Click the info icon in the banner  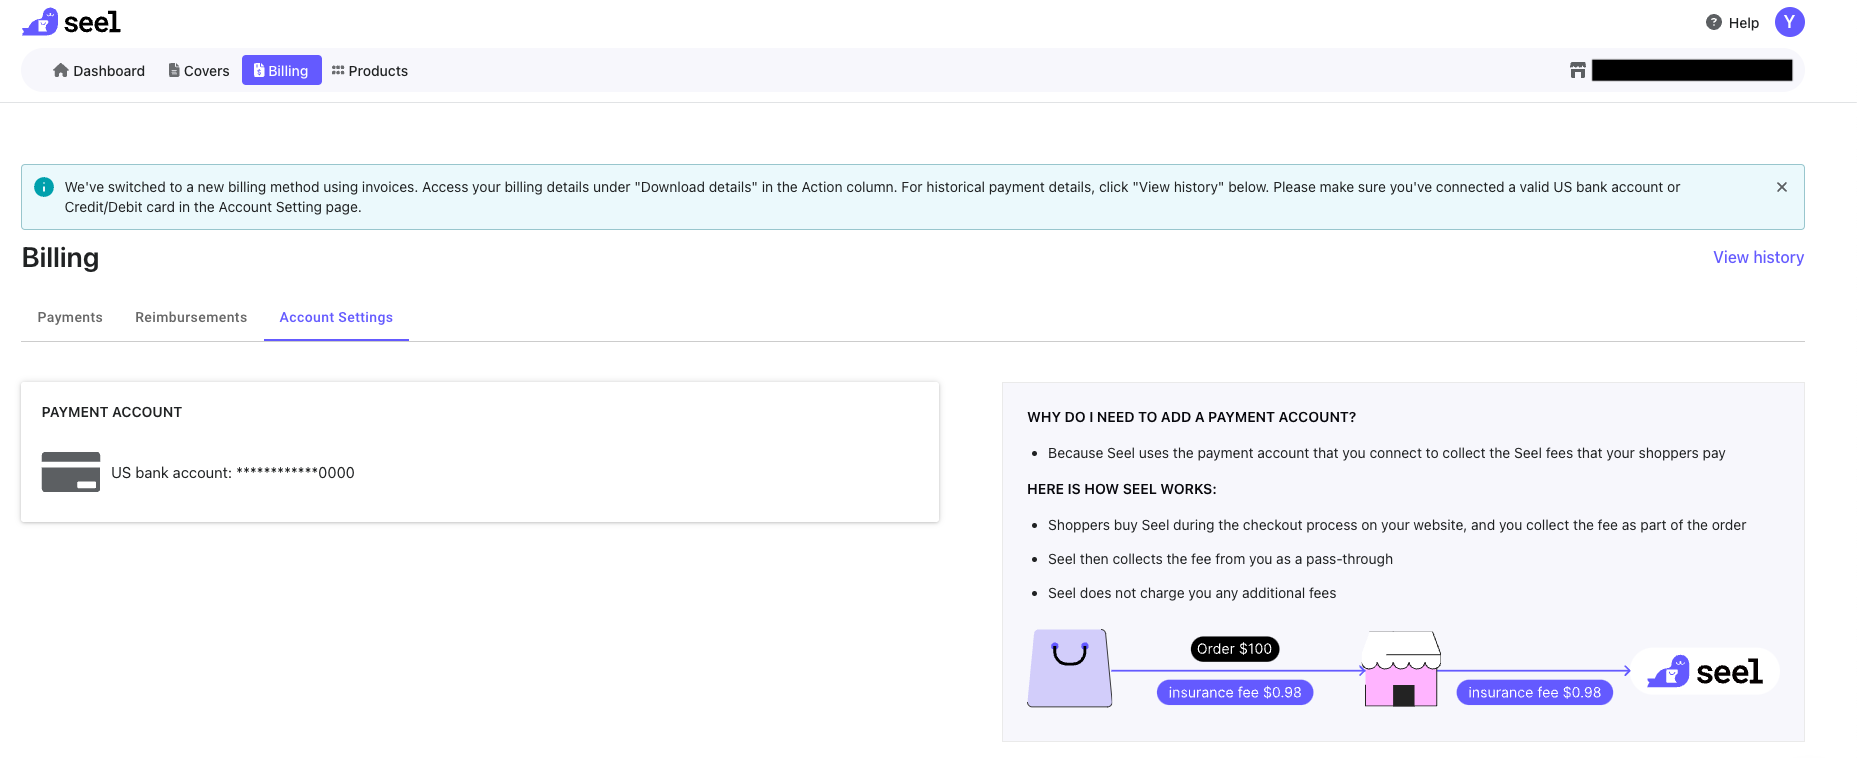coord(44,187)
